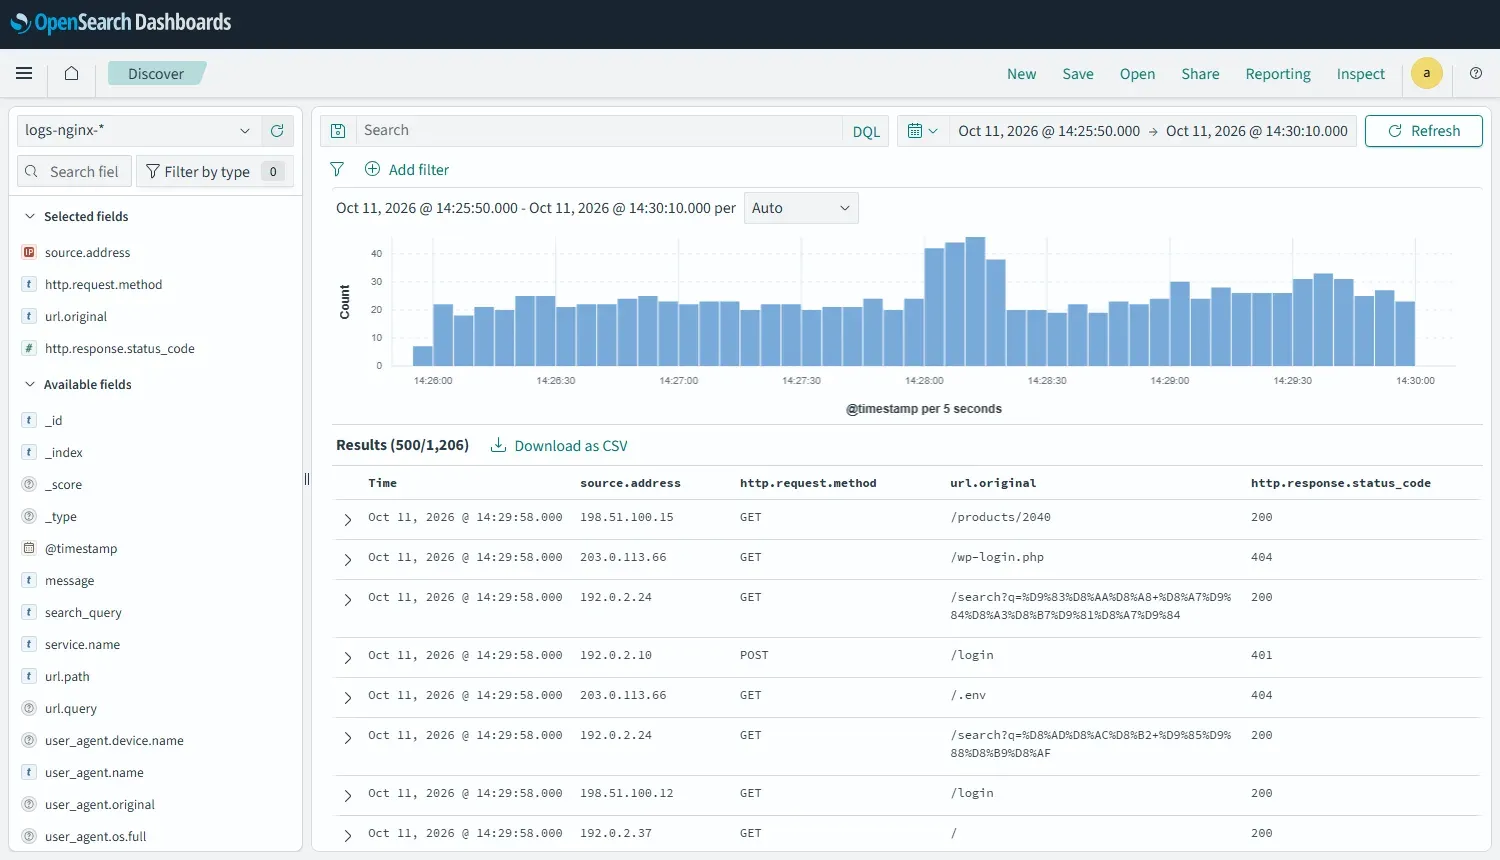The height and width of the screenshot is (860, 1500).
Task: Click the http.response.status_code number type icon
Action: click(x=29, y=348)
